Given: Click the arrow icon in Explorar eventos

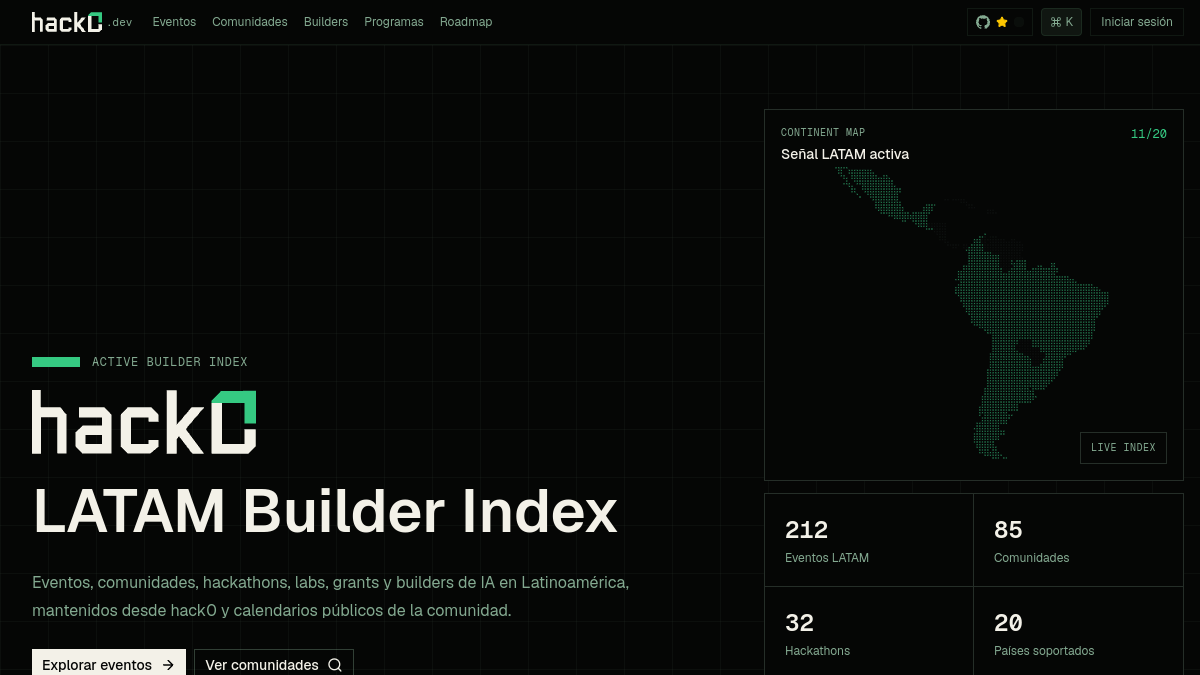Looking at the screenshot, I should 168,665.
